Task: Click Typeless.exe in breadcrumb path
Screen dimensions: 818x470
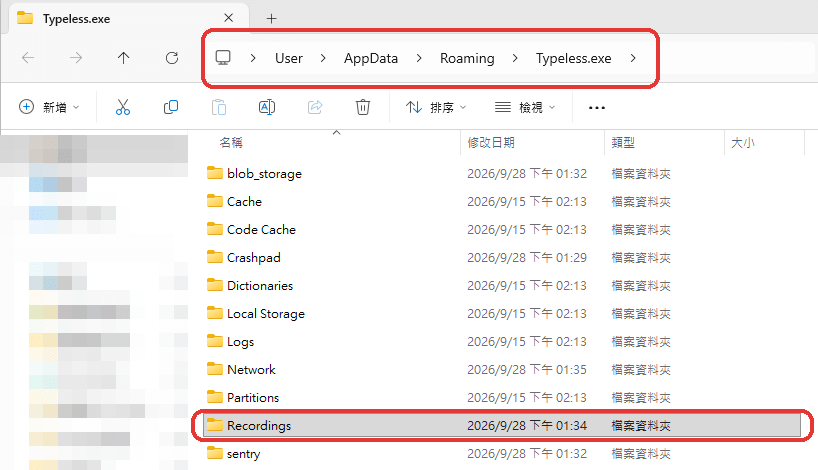Action: coord(573,58)
